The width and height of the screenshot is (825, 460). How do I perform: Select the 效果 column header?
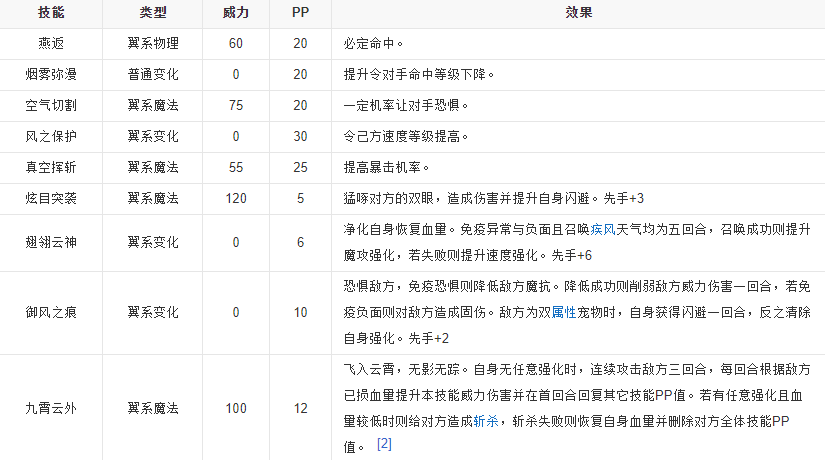pos(579,13)
